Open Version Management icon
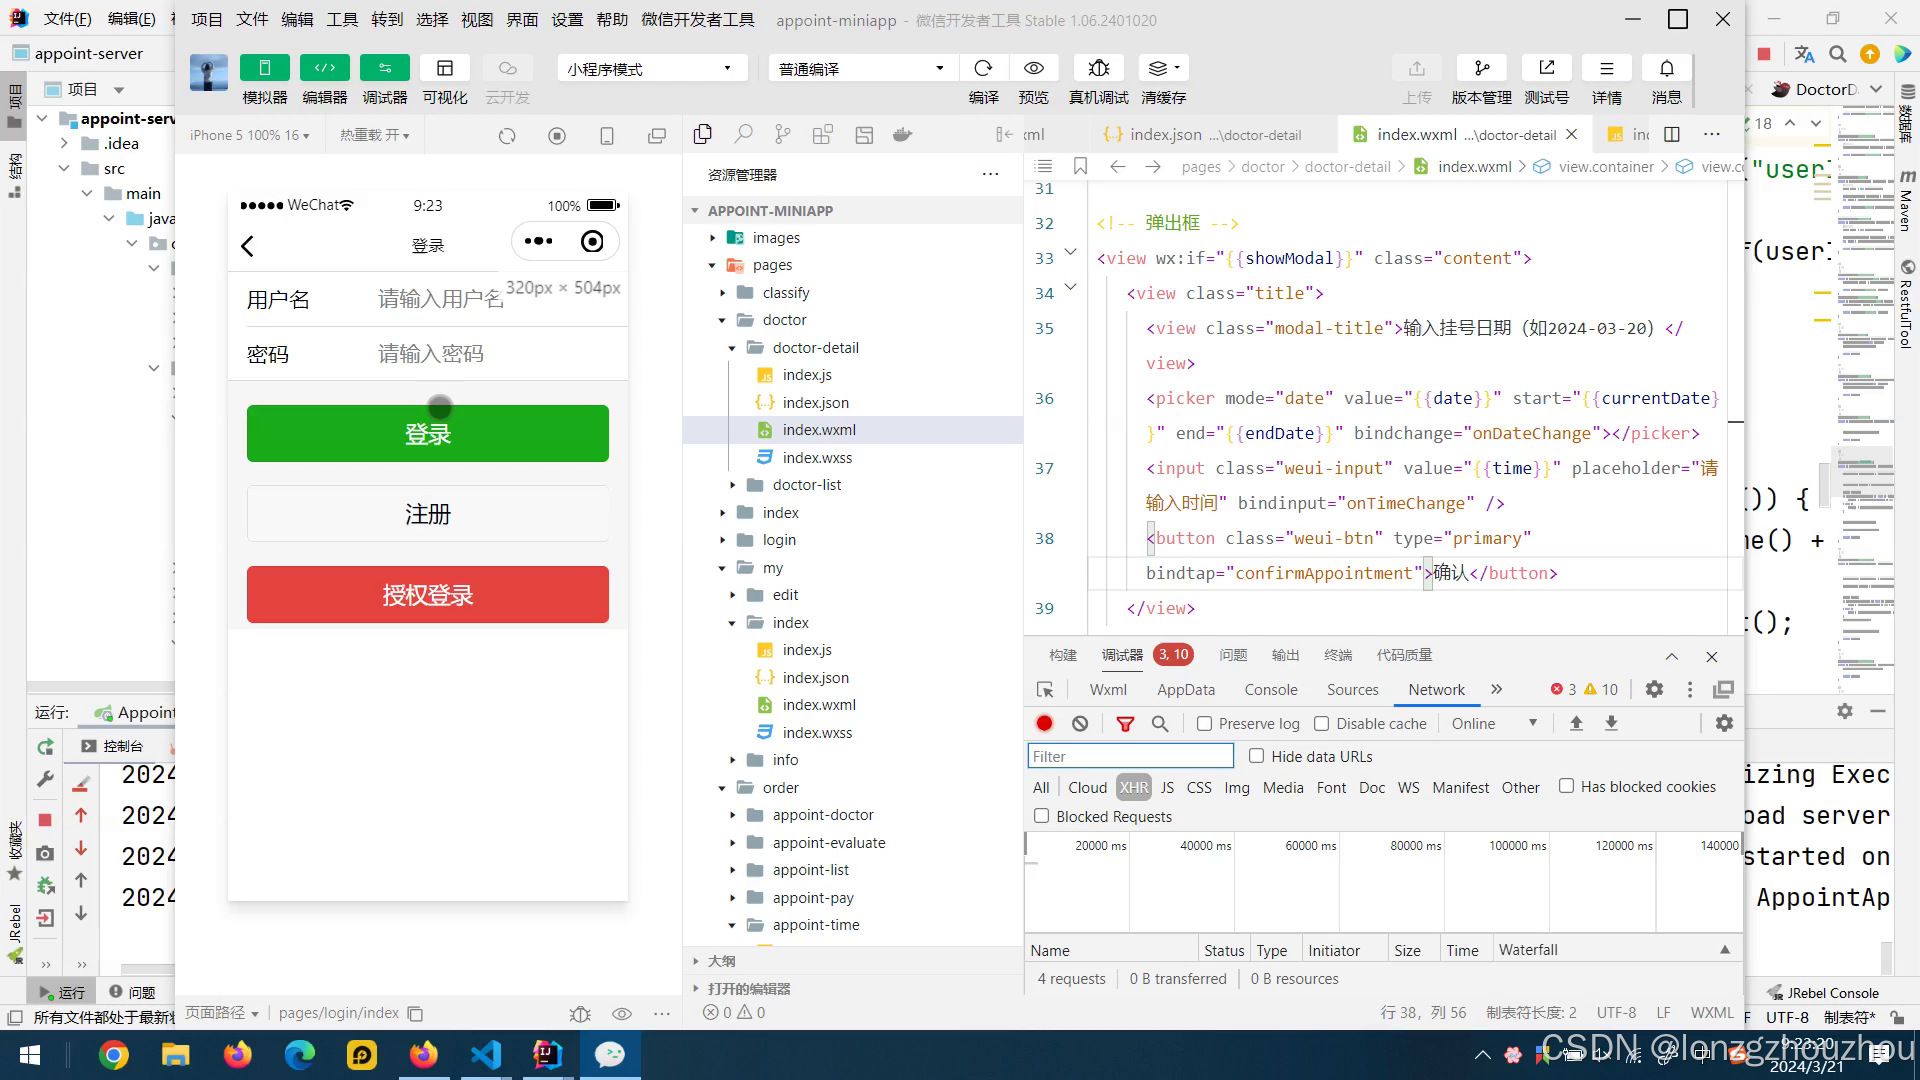The width and height of the screenshot is (1920, 1080). (x=1481, y=68)
